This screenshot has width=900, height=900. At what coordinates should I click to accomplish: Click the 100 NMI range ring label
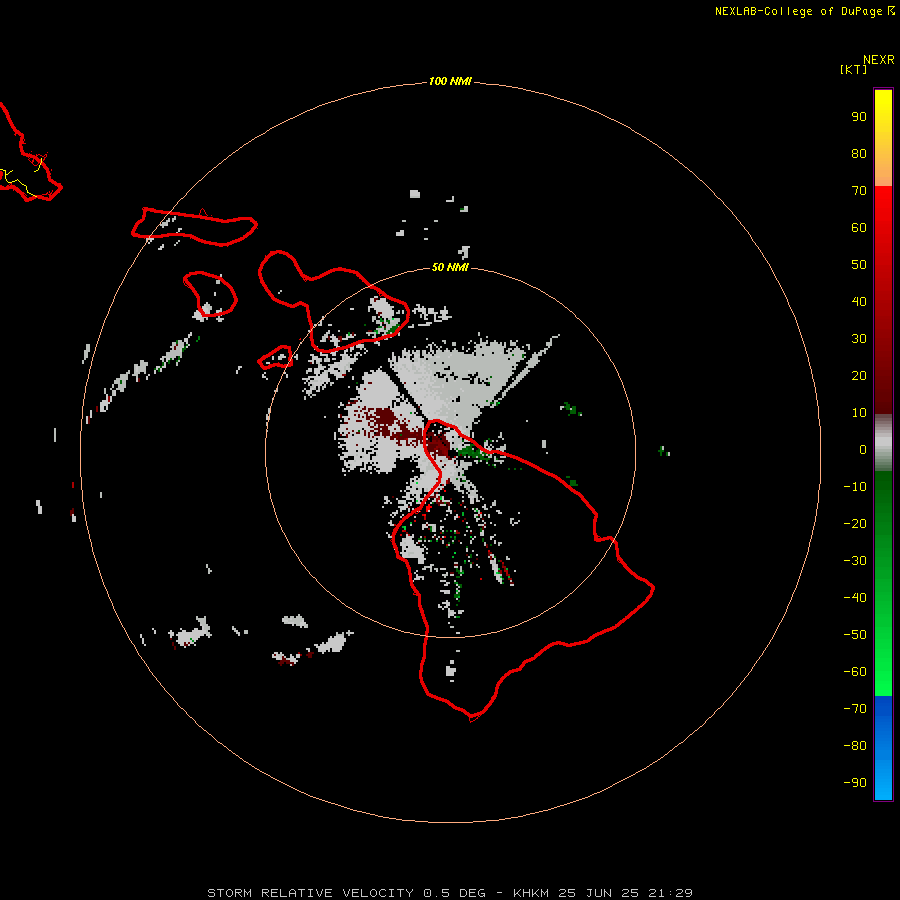click(x=450, y=82)
